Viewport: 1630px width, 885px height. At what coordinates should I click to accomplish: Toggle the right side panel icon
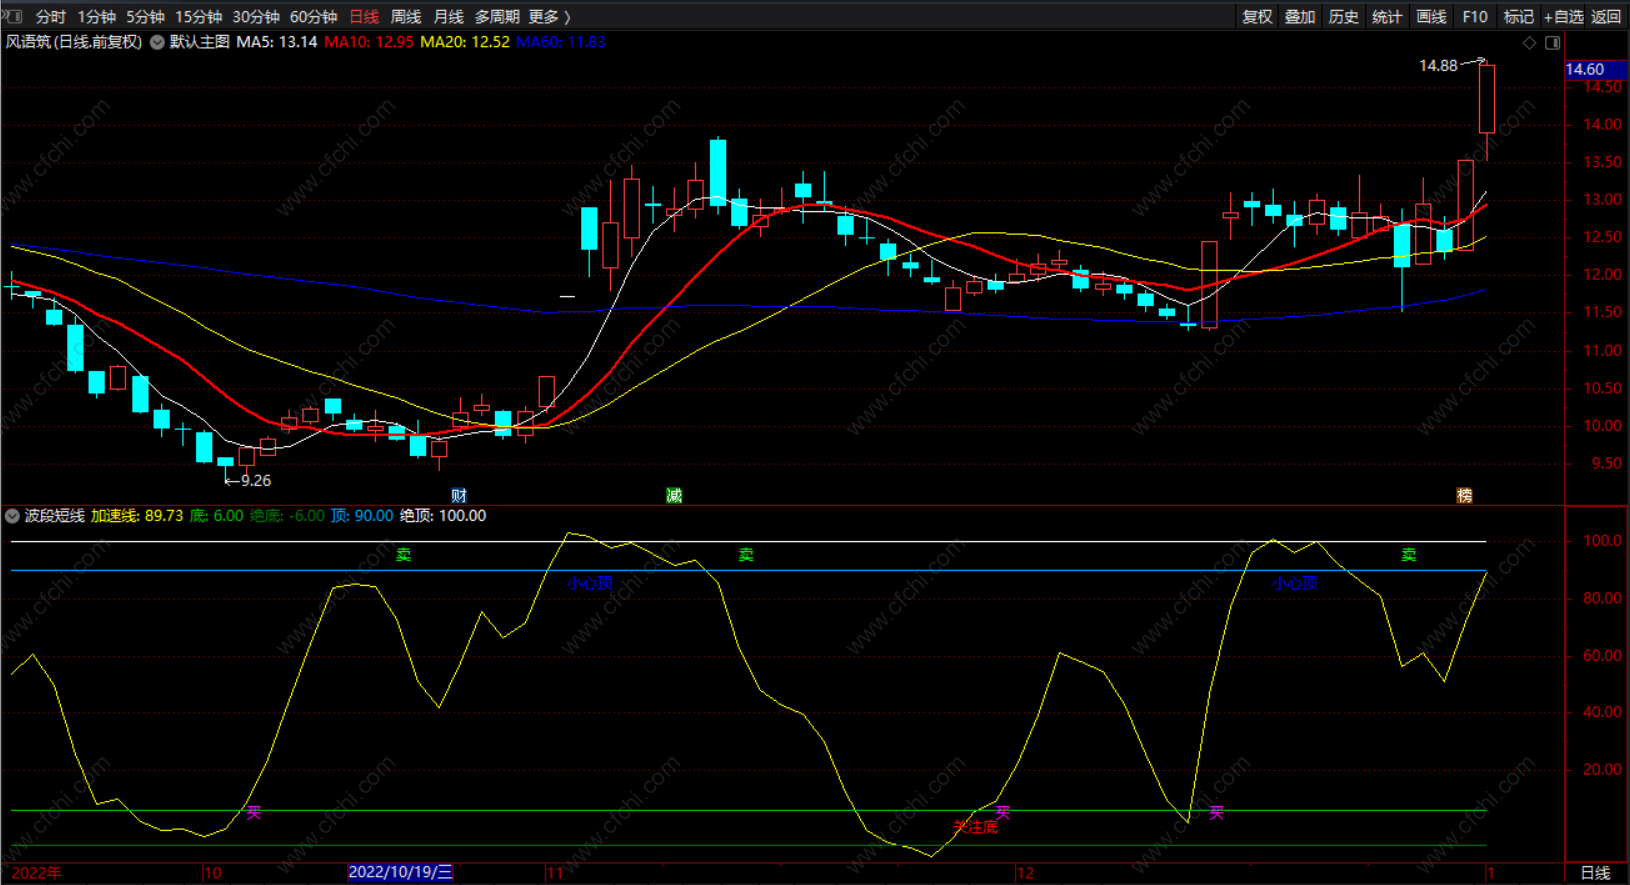coord(1553,42)
